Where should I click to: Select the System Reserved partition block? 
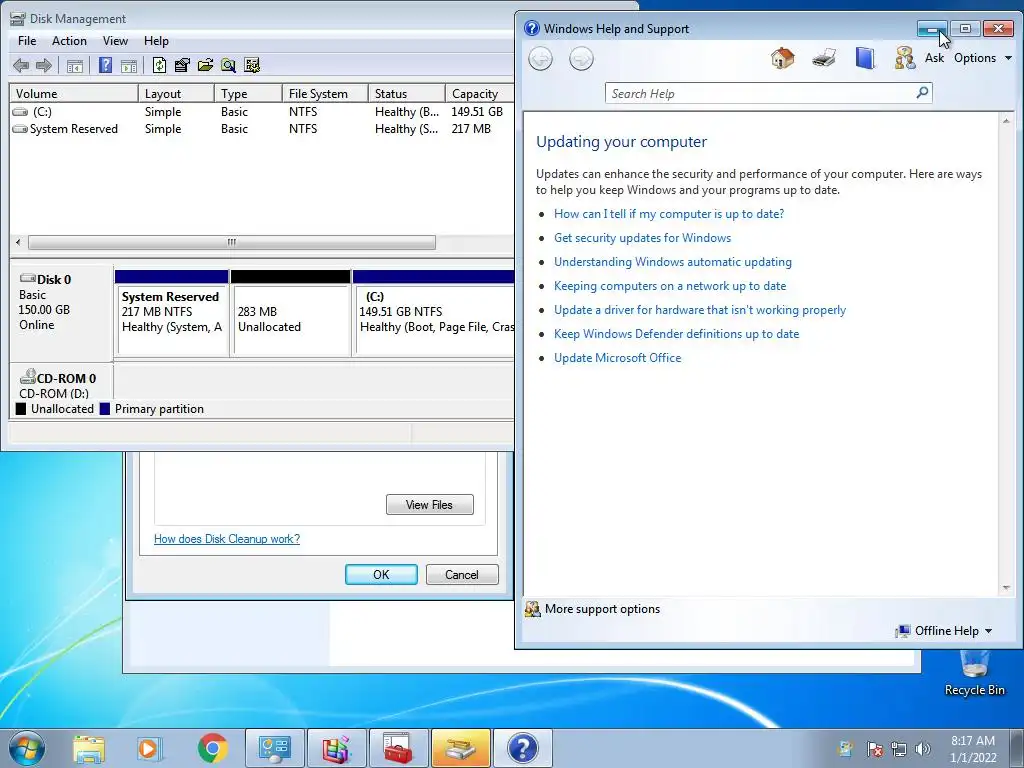pyautogui.click(x=171, y=313)
